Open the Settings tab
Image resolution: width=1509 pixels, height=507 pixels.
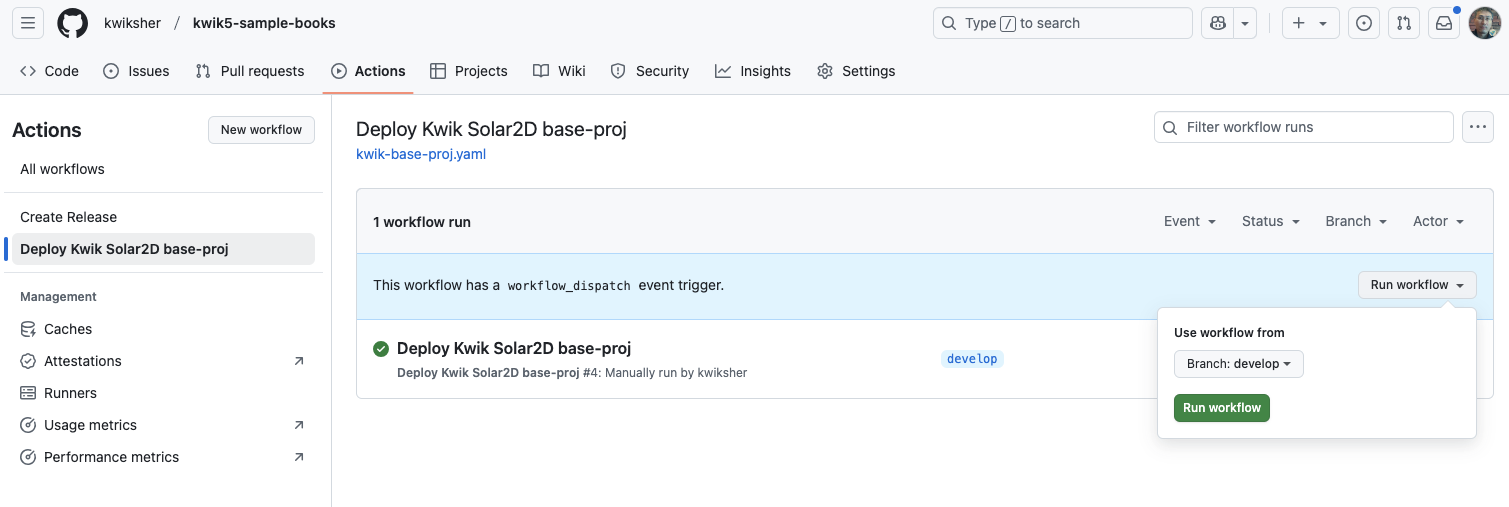856,71
